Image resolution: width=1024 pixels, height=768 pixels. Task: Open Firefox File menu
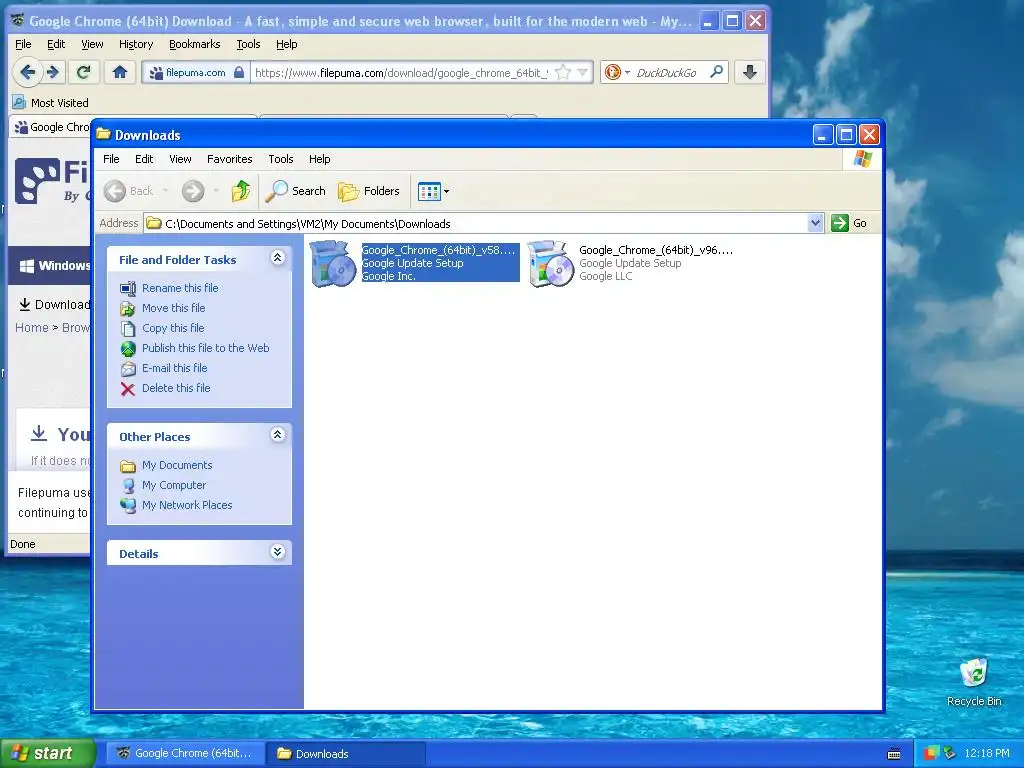(23, 44)
